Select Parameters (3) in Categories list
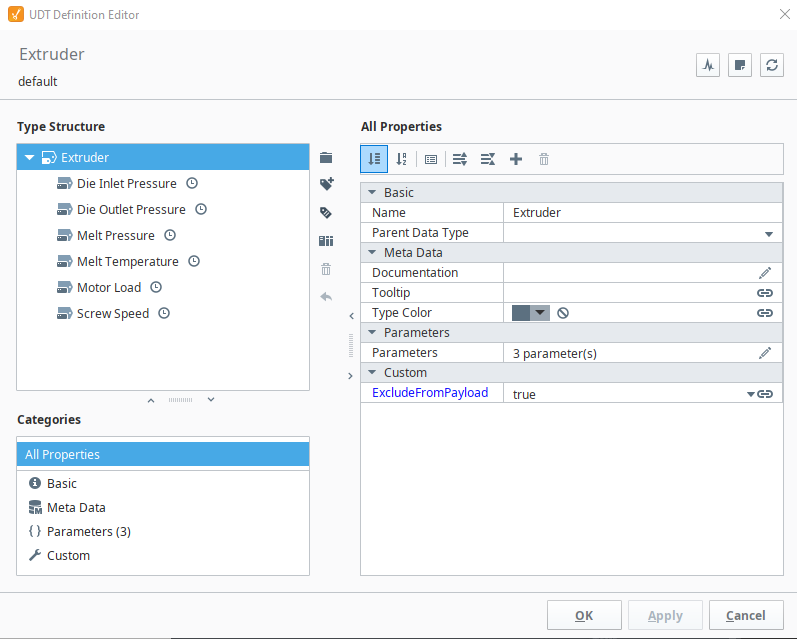 point(88,532)
